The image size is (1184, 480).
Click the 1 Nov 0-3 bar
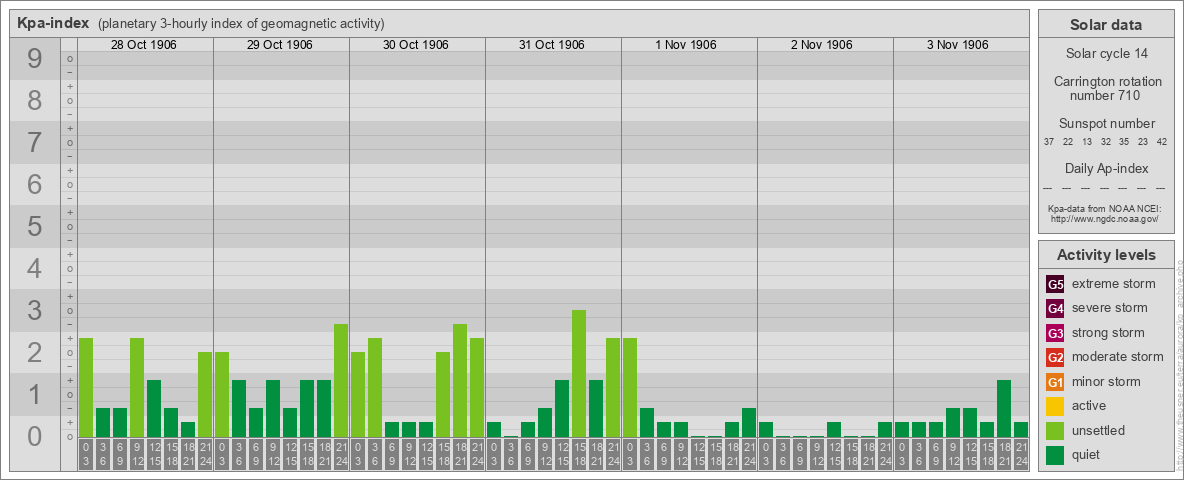[x=630, y=387]
